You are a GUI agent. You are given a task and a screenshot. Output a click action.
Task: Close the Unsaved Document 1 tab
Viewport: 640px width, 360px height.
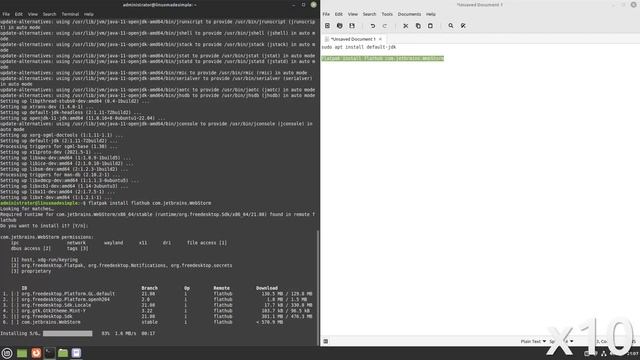pos(380,39)
